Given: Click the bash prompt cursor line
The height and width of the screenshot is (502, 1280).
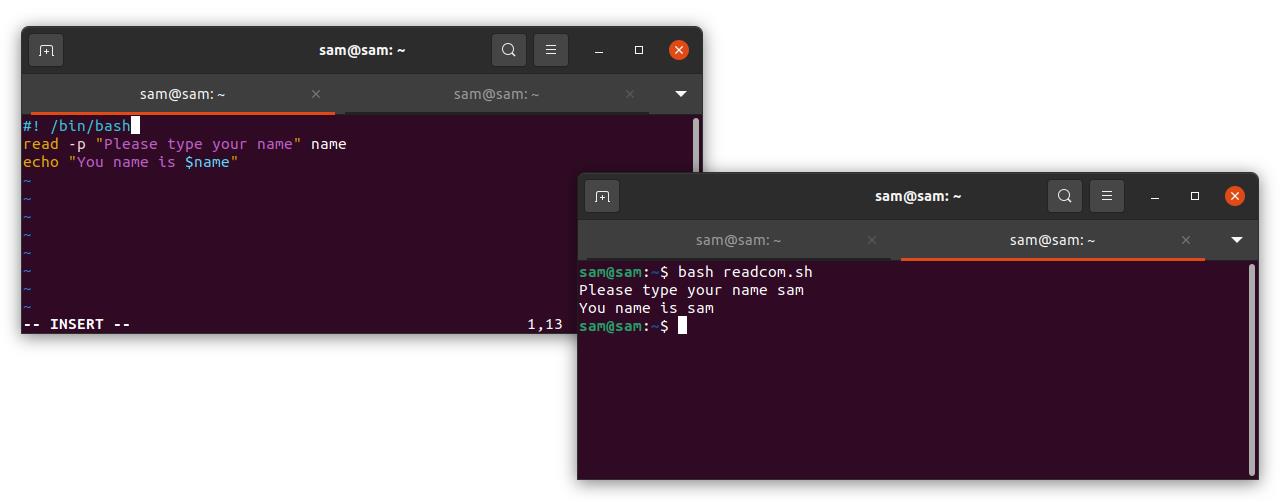Looking at the screenshot, I should pos(633,326).
